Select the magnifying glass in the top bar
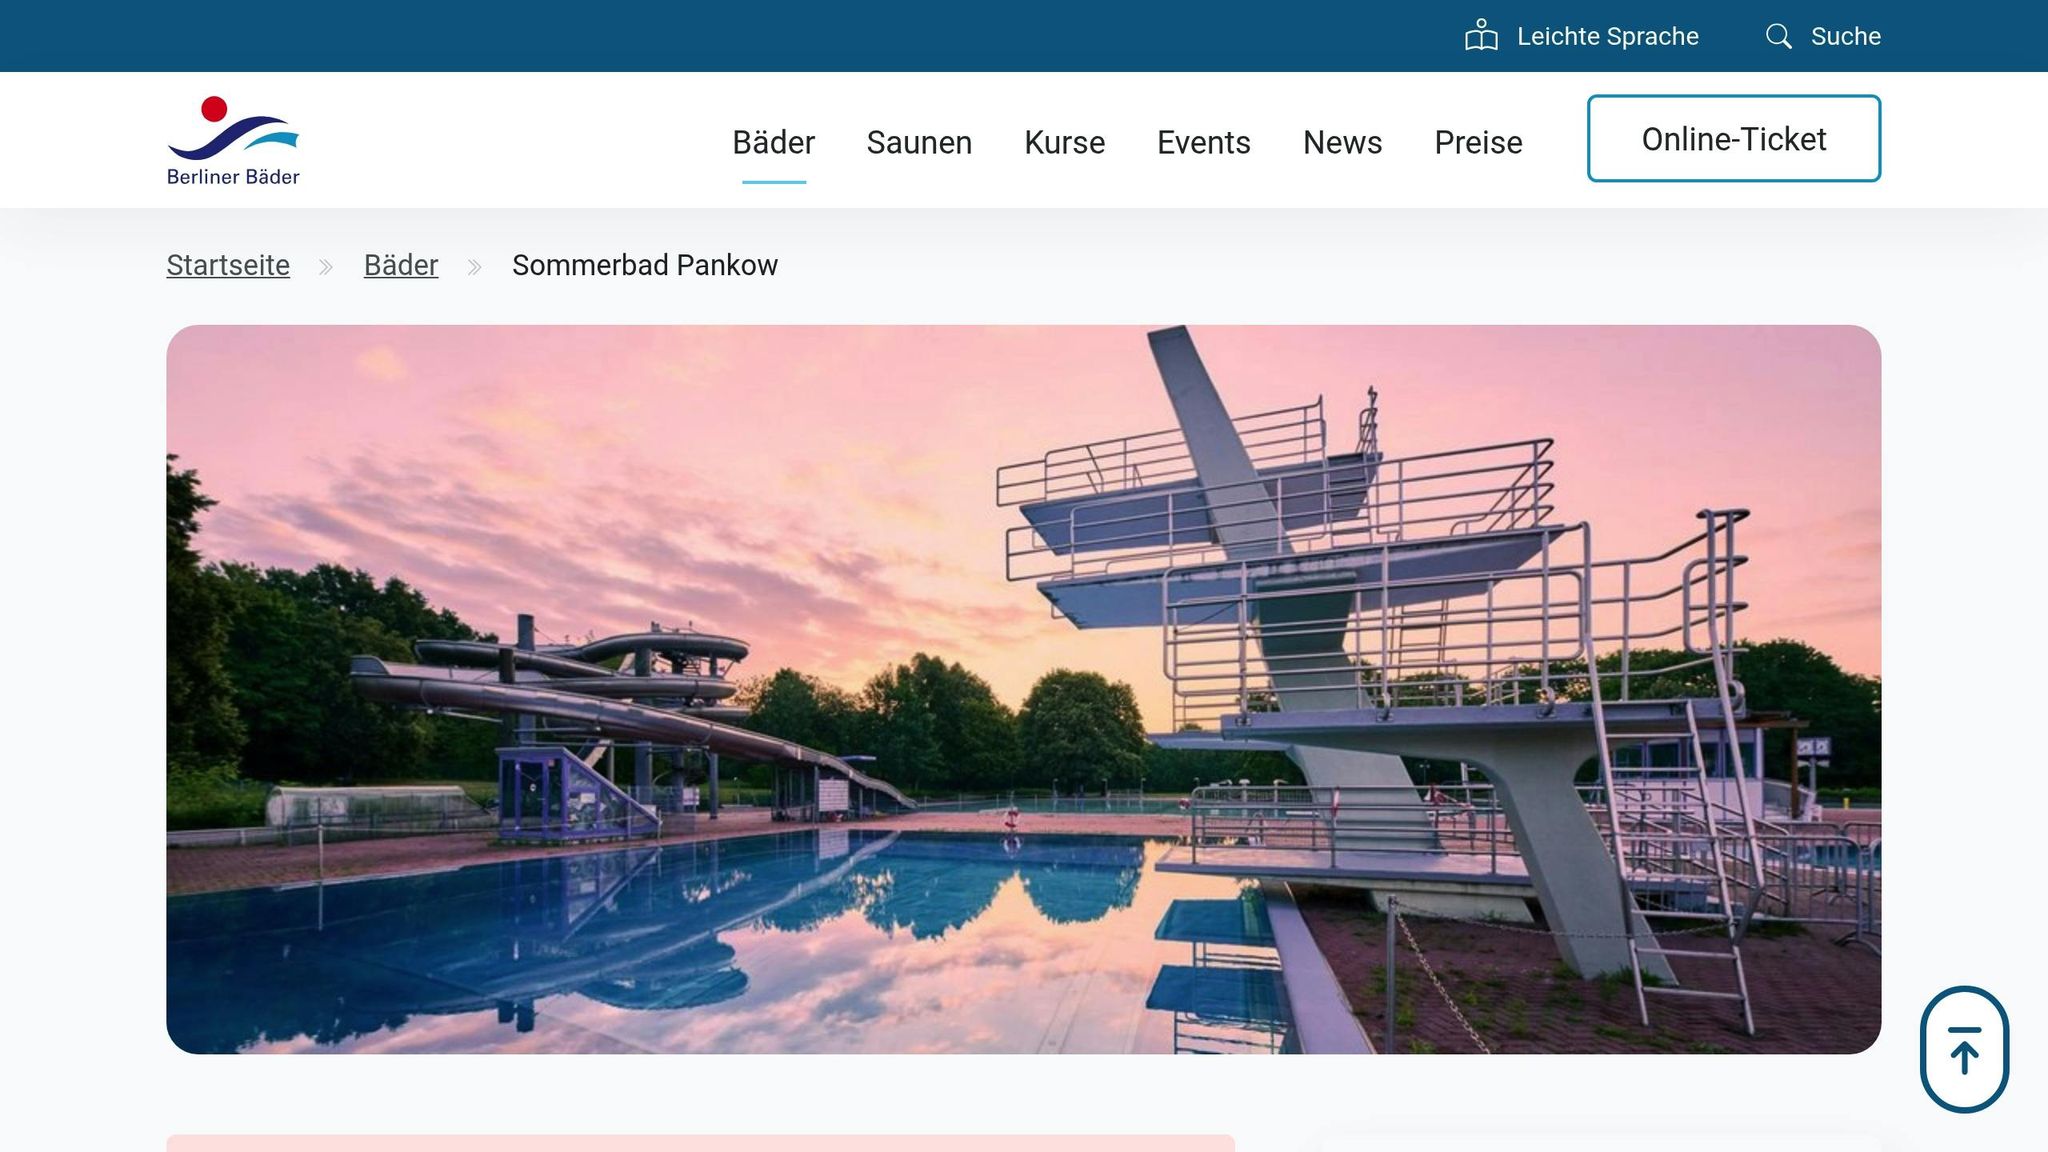The height and width of the screenshot is (1152, 2048). point(1779,36)
